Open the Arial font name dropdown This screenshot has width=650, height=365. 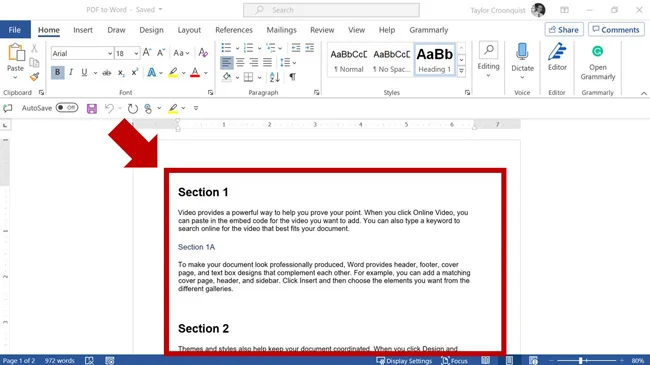tap(110, 54)
